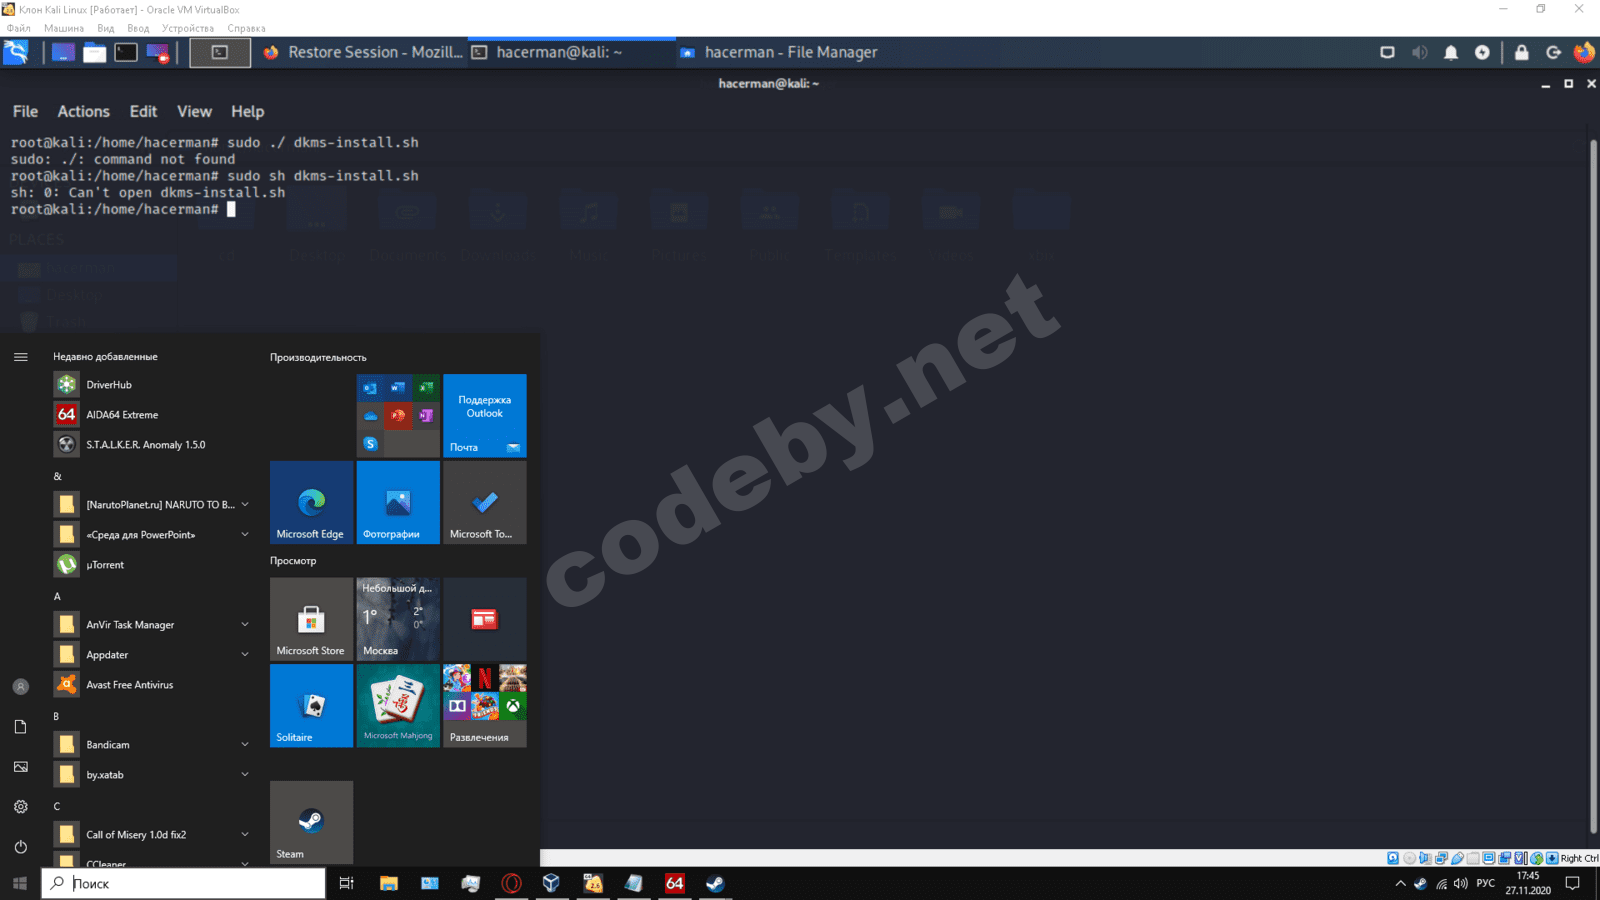This screenshot has height=900, width=1600.
Task: Open the Фотографии tile
Action: click(398, 502)
